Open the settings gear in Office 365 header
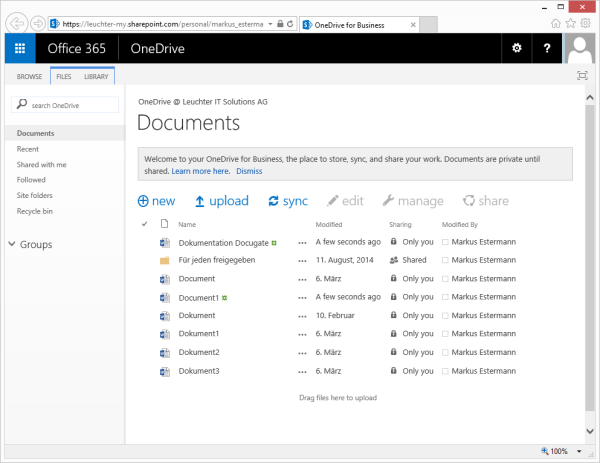Screen dimensions: 600x463 click(x=517, y=48)
